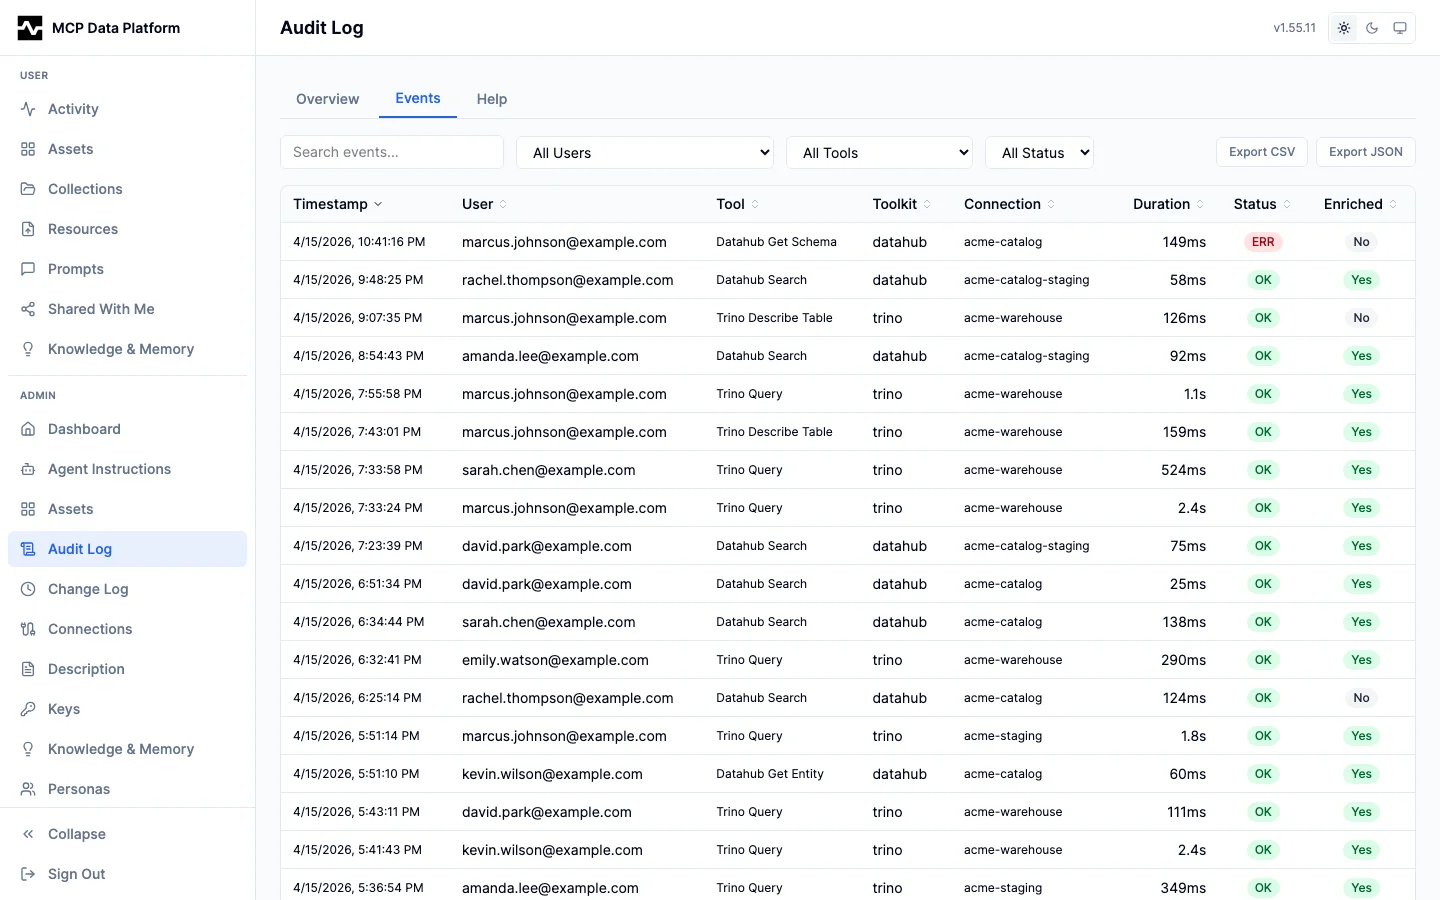The width and height of the screenshot is (1440, 900).
Task: Click the Keys icon under Admin
Action: 27,709
